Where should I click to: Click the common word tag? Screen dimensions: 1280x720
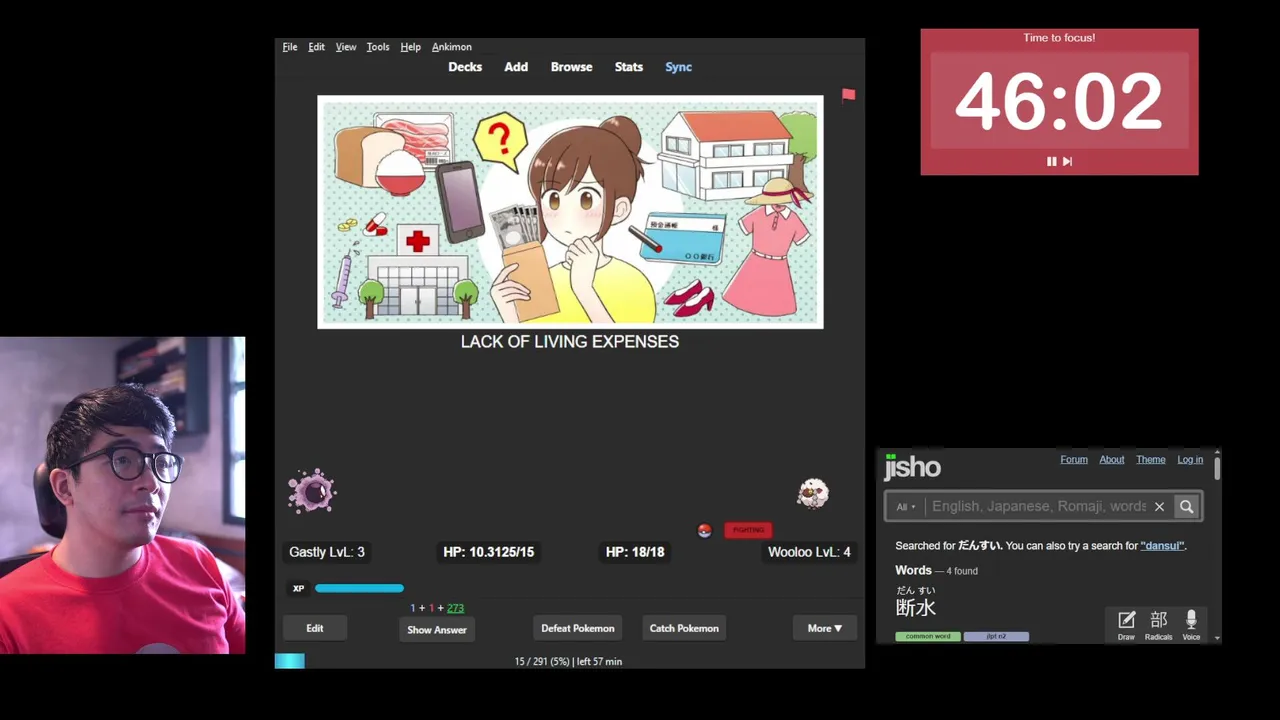pyautogui.click(x=928, y=636)
